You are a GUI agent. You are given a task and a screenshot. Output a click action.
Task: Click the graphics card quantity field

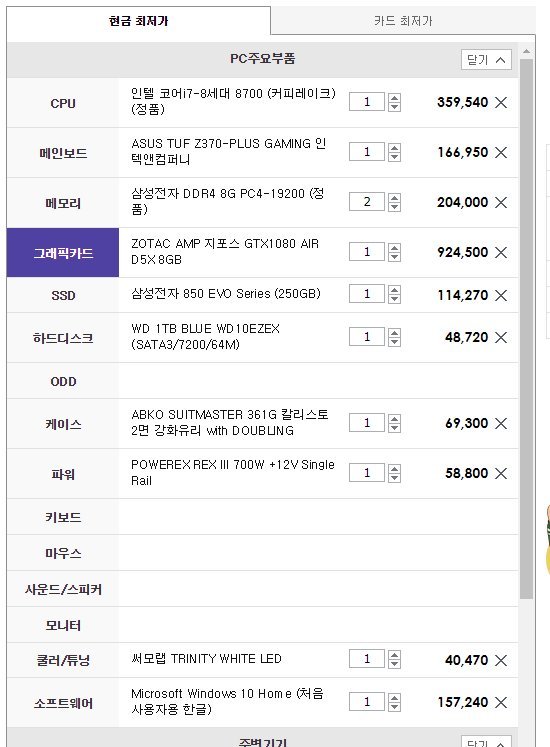point(367,252)
